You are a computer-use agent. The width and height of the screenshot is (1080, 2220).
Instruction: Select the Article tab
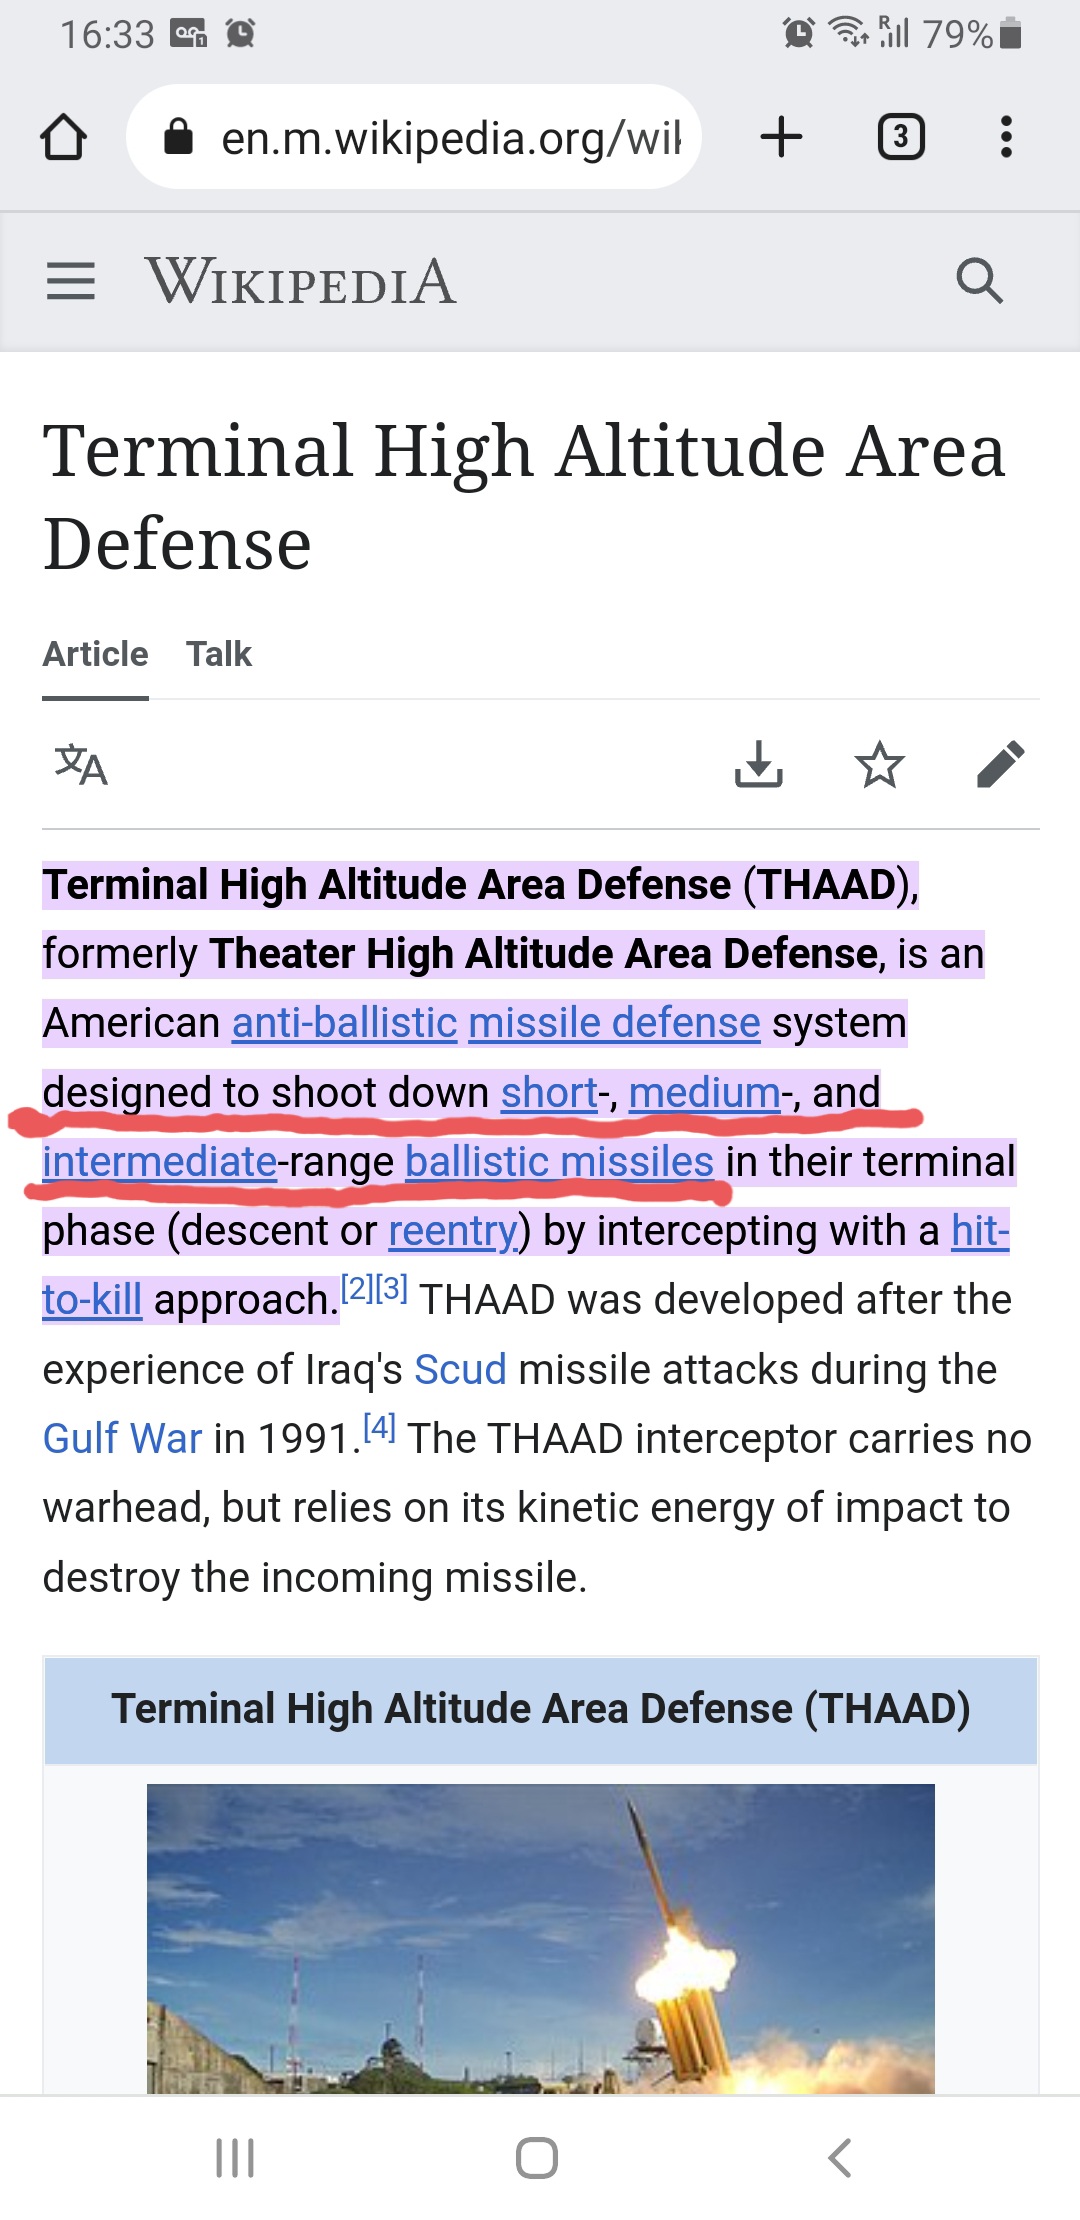[95, 654]
